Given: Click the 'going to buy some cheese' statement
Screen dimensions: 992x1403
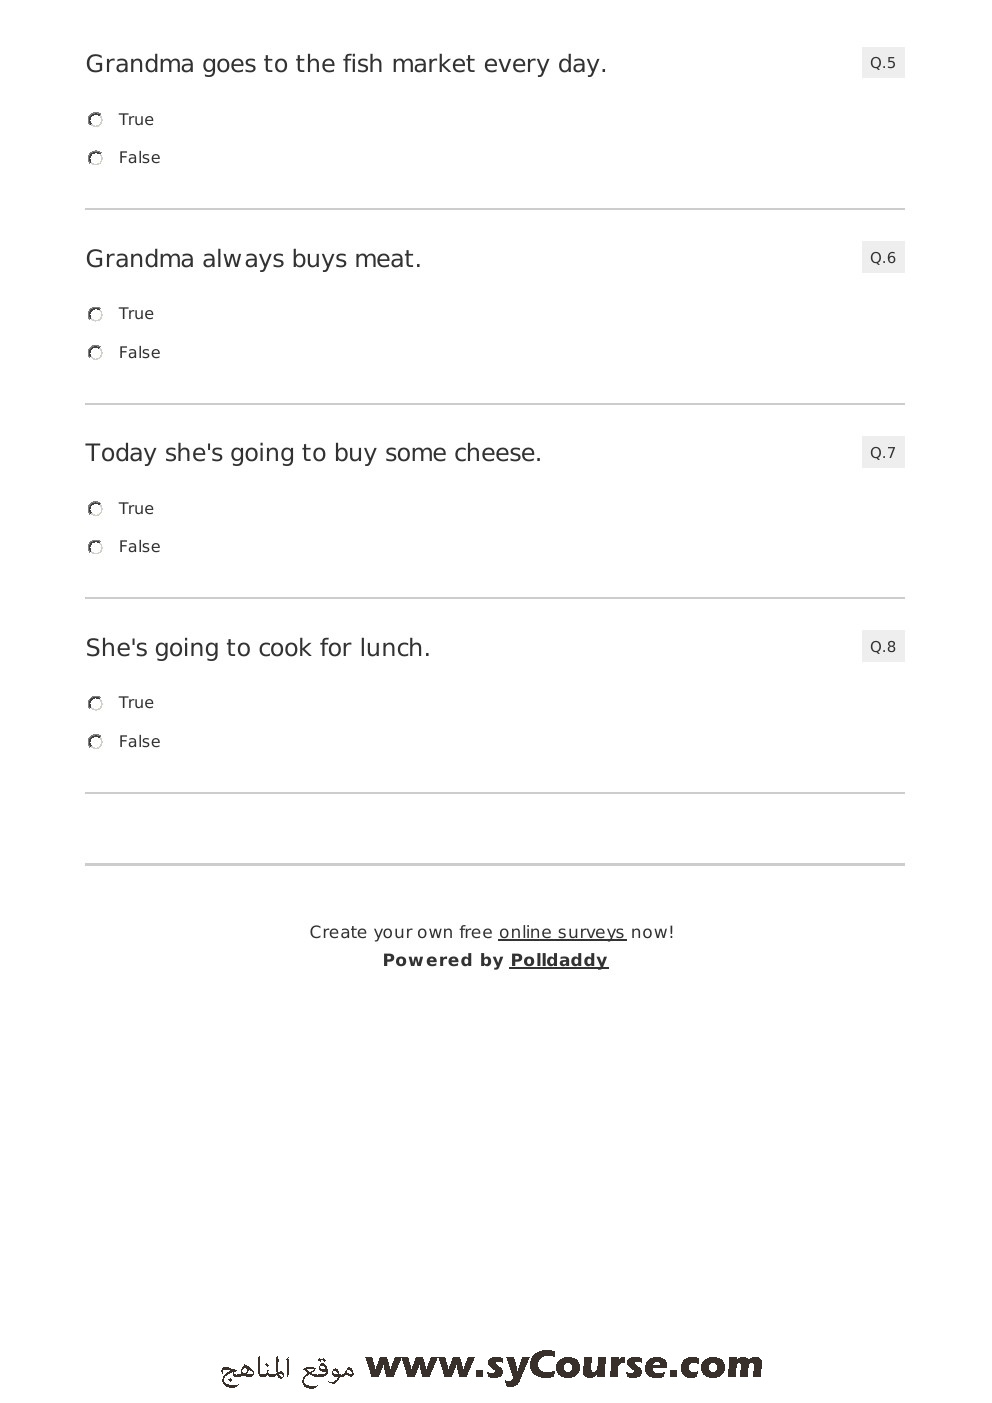Looking at the screenshot, I should coord(313,453).
